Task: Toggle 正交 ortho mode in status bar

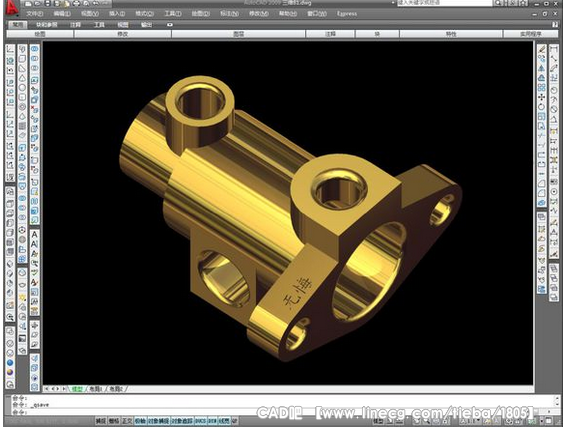Action: [x=127, y=421]
